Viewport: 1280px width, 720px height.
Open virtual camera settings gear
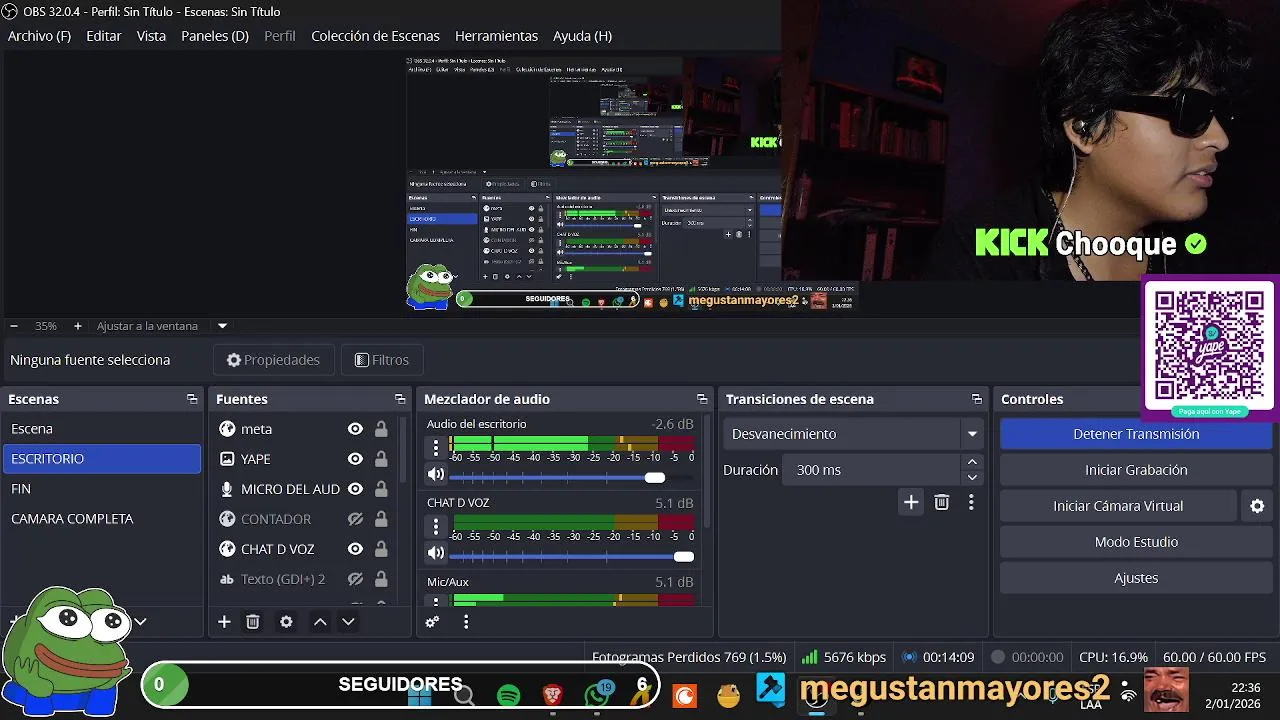[1257, 506]
